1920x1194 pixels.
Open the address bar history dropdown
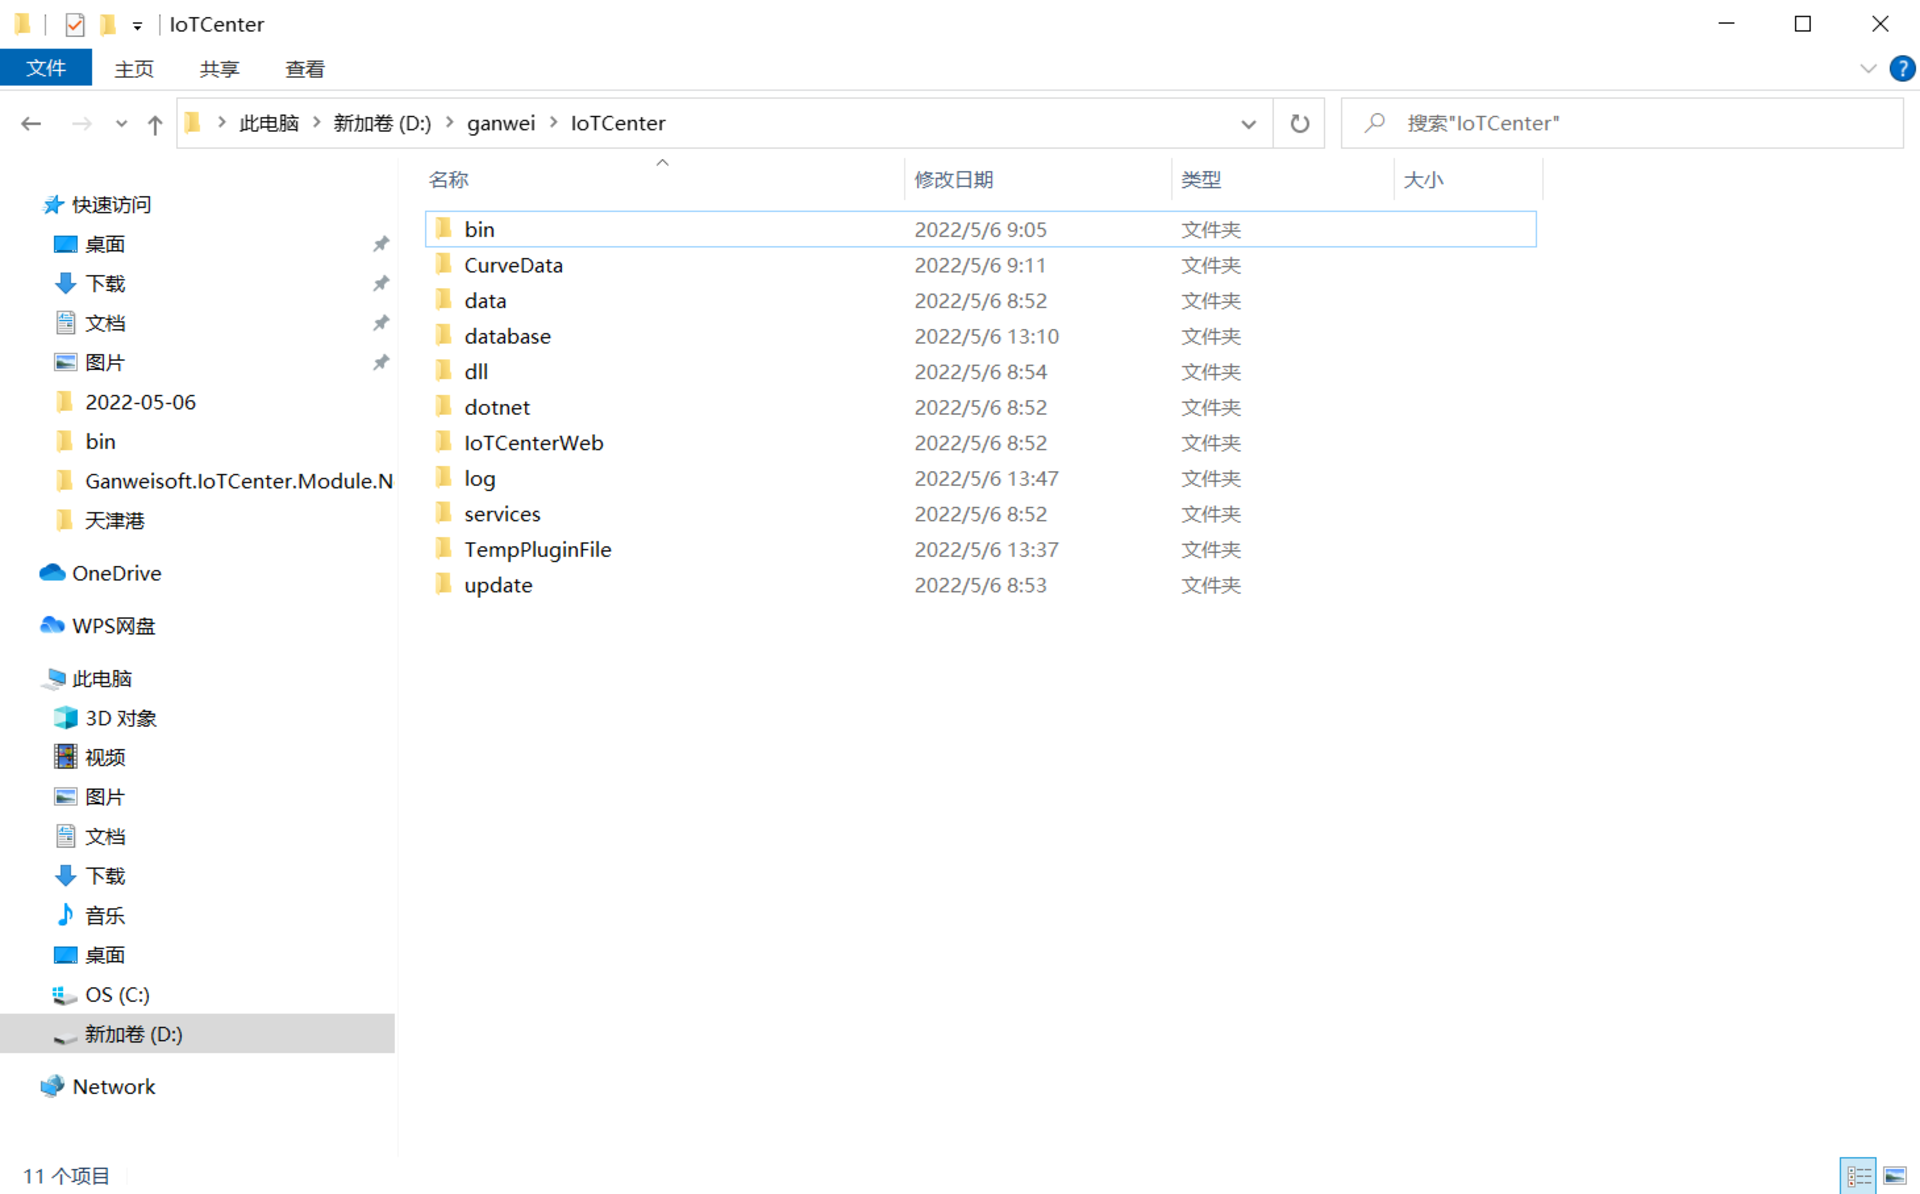tap(1248, 124)
